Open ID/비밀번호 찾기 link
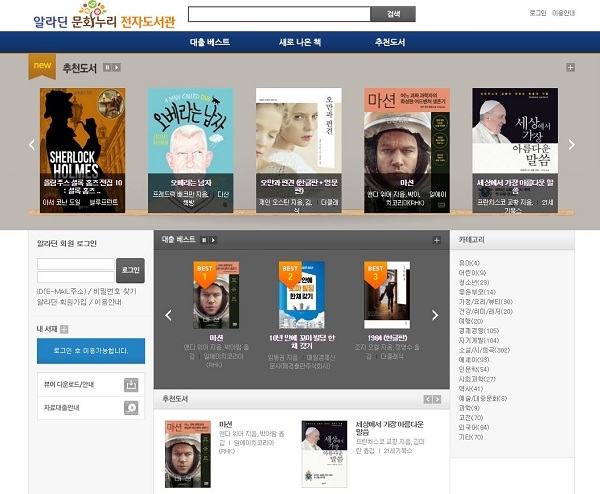The height and width of the screenshot is (494, 600). pyautogui.click(x=87, y=291)
